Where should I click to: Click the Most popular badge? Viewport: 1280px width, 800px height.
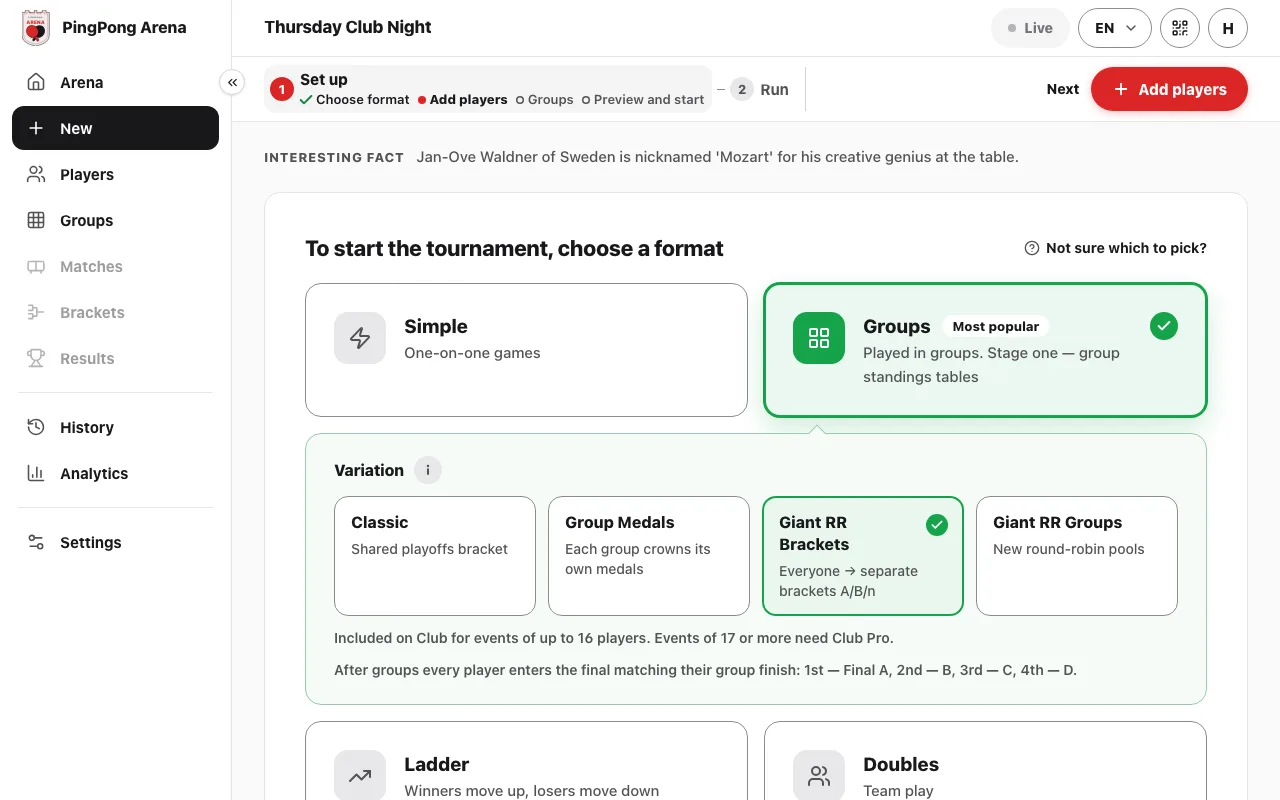click(996, 326)
